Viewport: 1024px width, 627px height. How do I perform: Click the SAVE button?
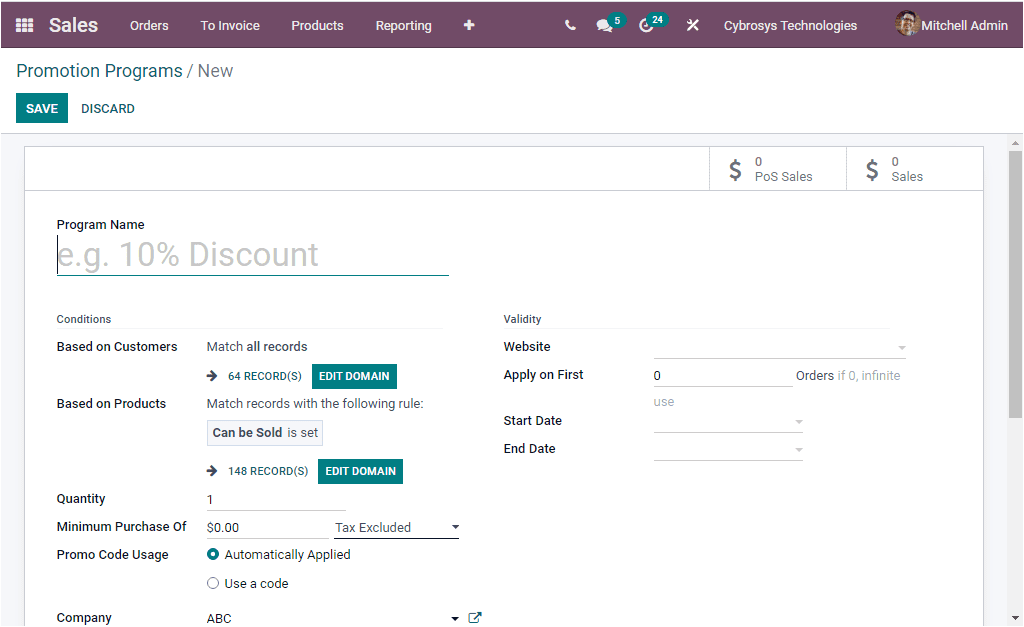tap(41, 107)
